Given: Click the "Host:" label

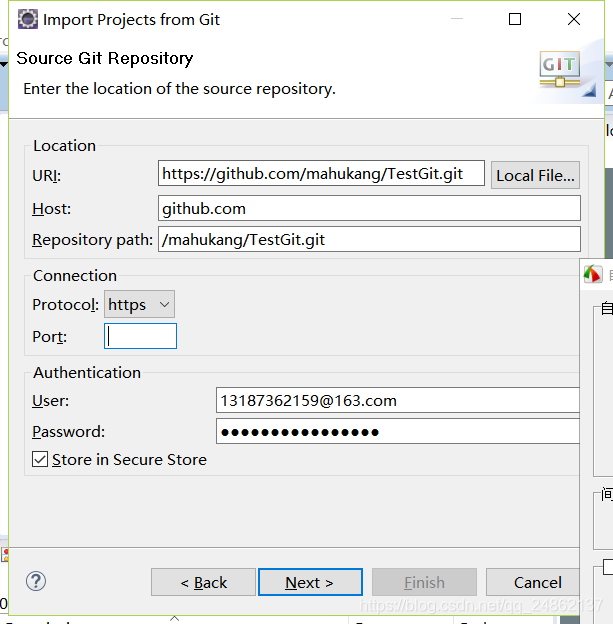Looking at the screenshot, I should tap(52, 209).
